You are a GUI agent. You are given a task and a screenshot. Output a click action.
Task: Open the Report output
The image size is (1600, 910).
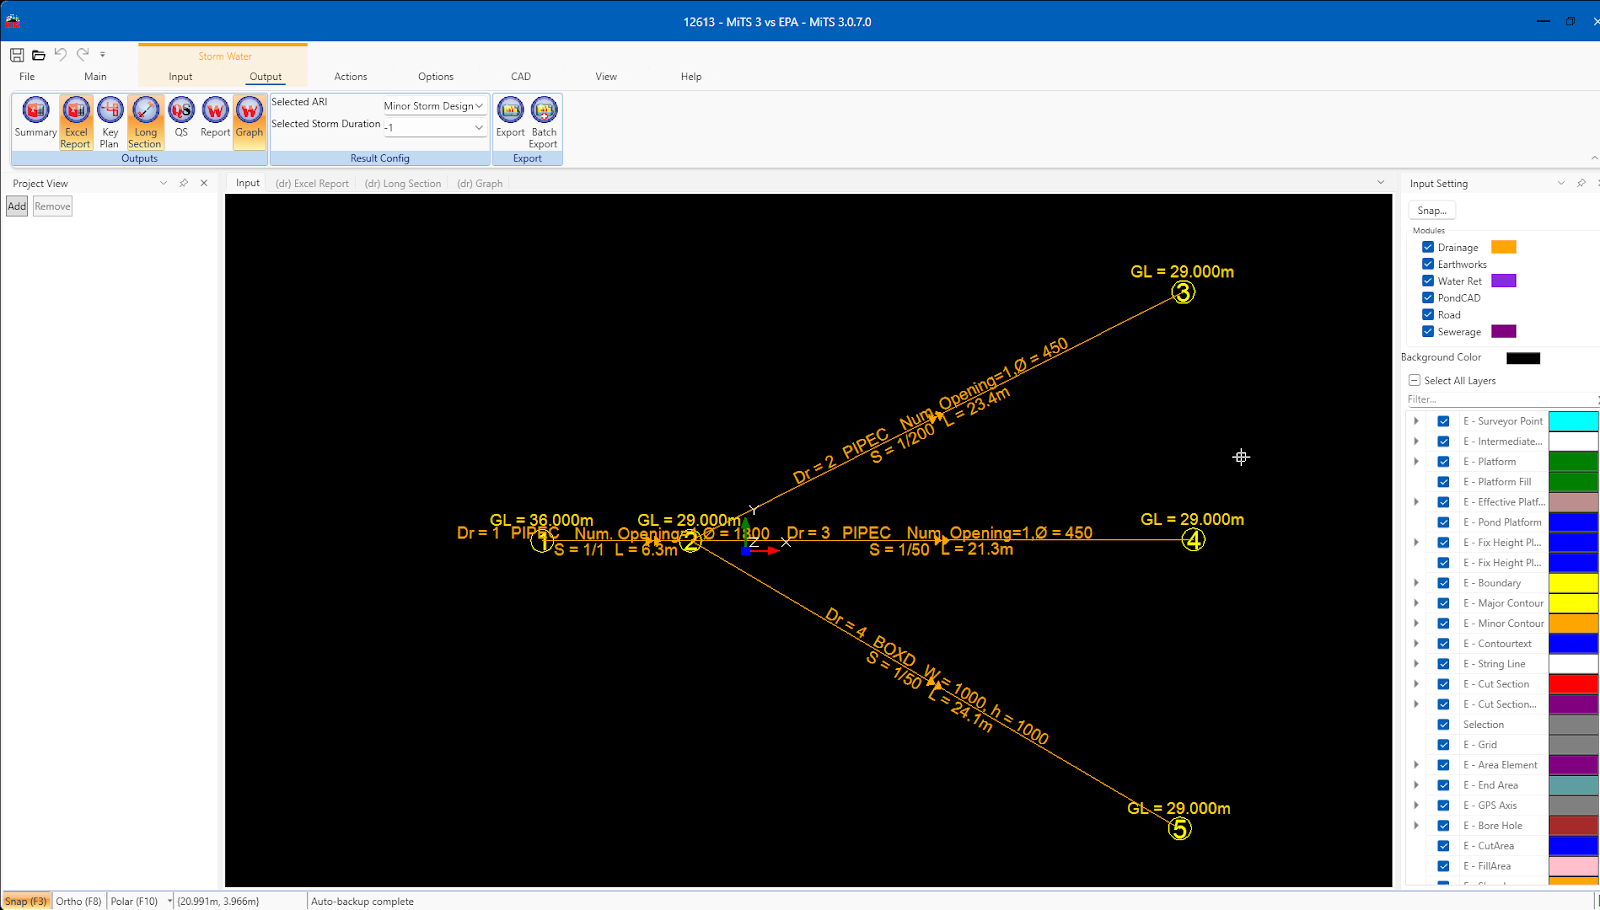[x=215, y=118]
